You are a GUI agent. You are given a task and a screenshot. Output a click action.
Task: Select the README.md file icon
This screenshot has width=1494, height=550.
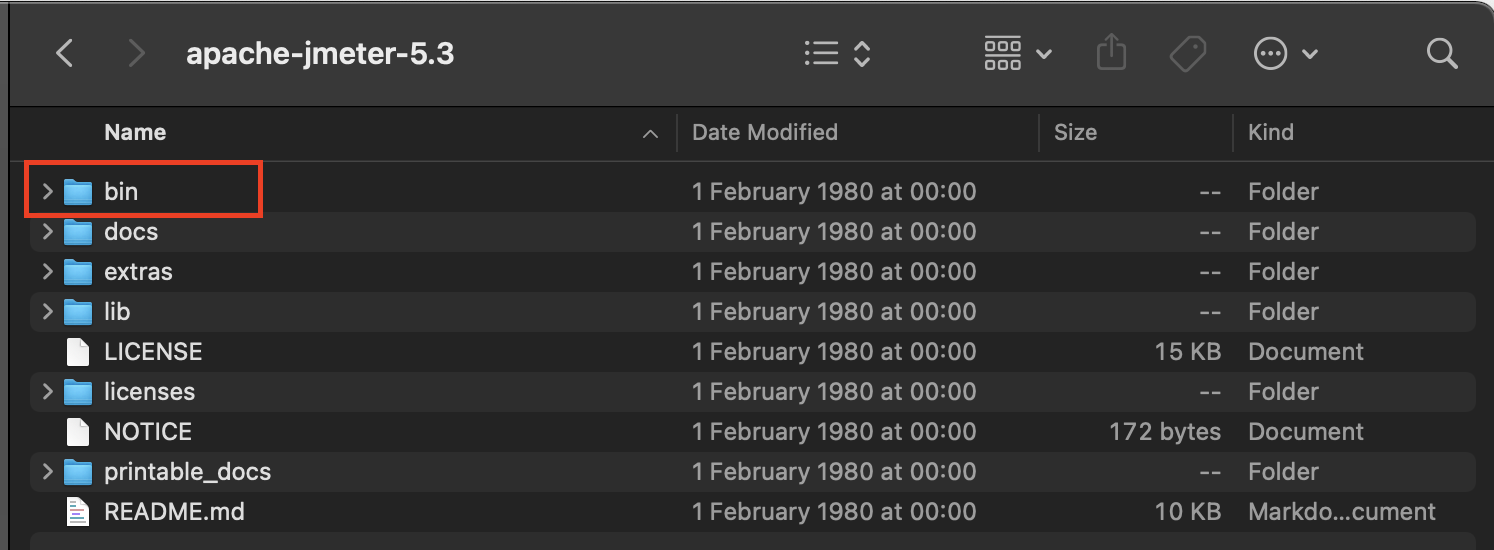click(x=78, y=512)
